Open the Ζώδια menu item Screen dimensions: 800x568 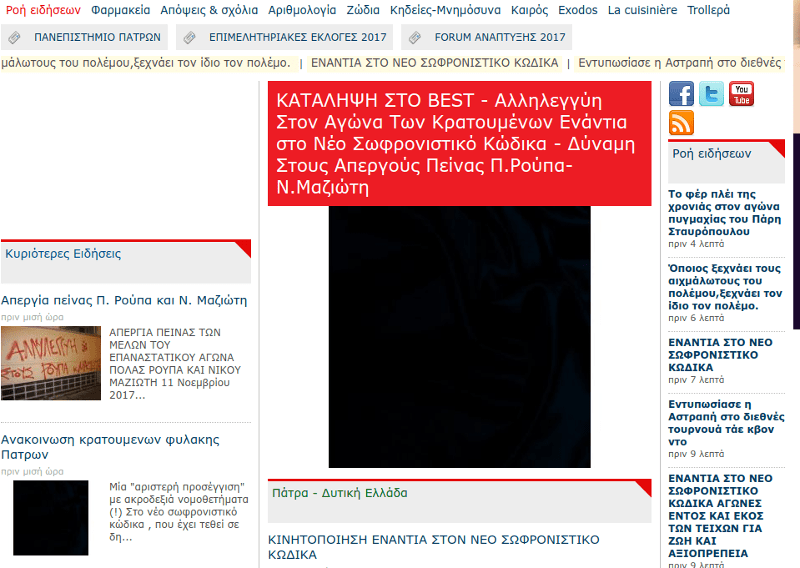point(363,10)
